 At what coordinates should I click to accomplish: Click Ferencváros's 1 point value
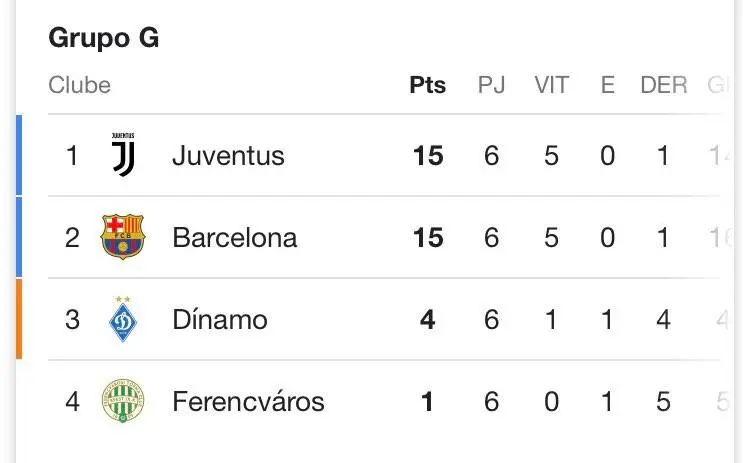pos(428,402)
